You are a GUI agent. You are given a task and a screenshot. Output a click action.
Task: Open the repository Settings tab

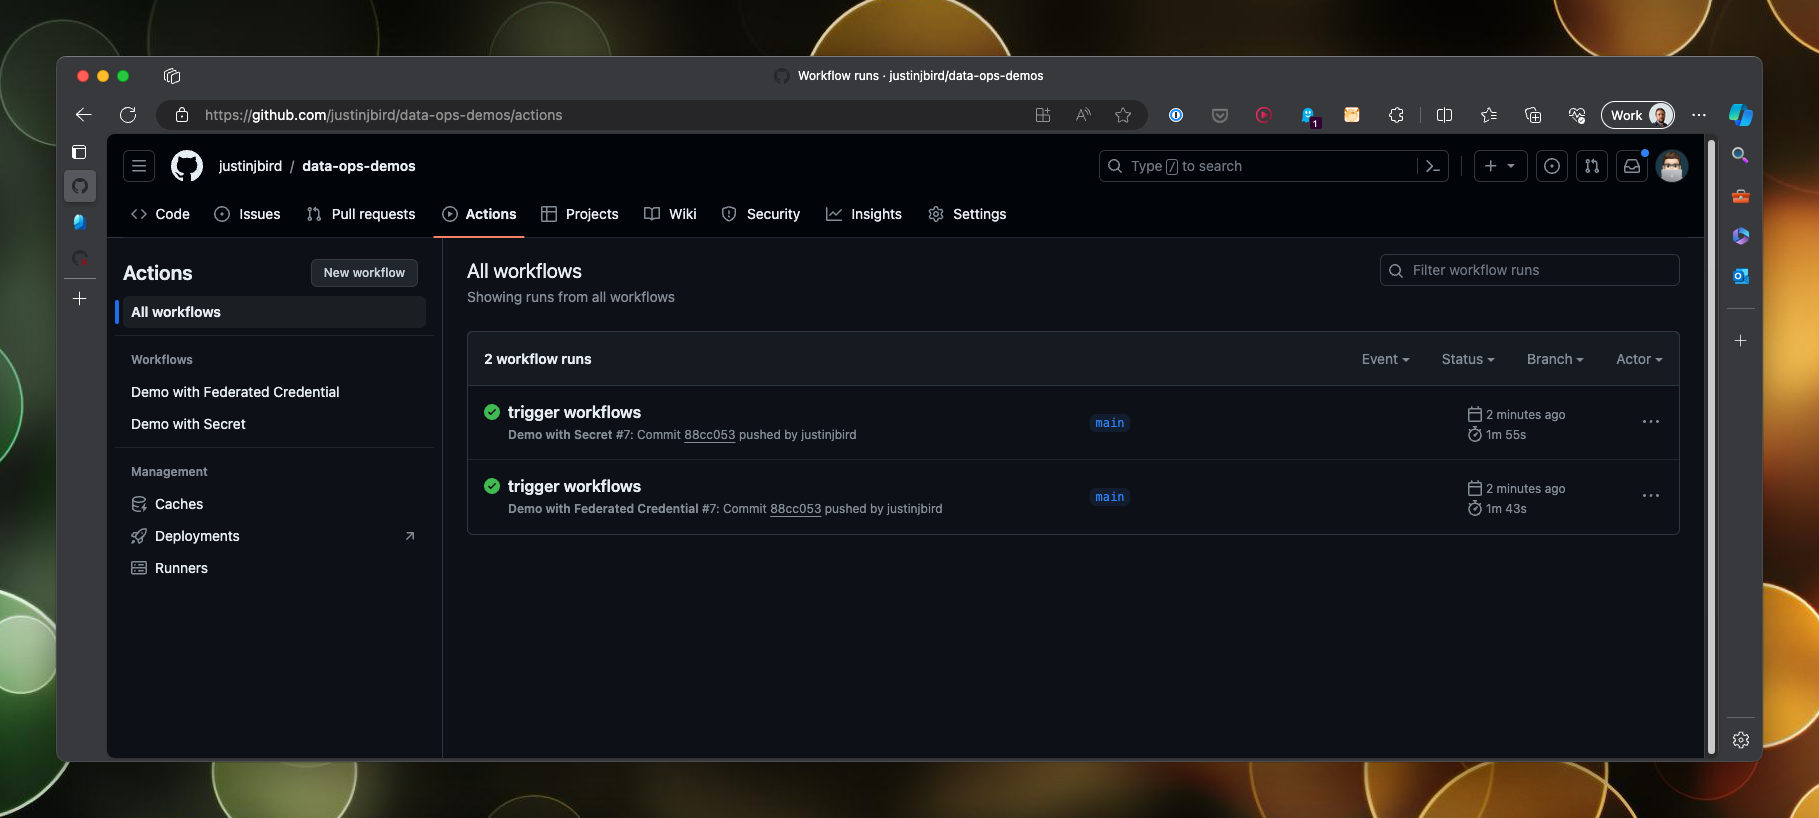[x=967, y=214]
